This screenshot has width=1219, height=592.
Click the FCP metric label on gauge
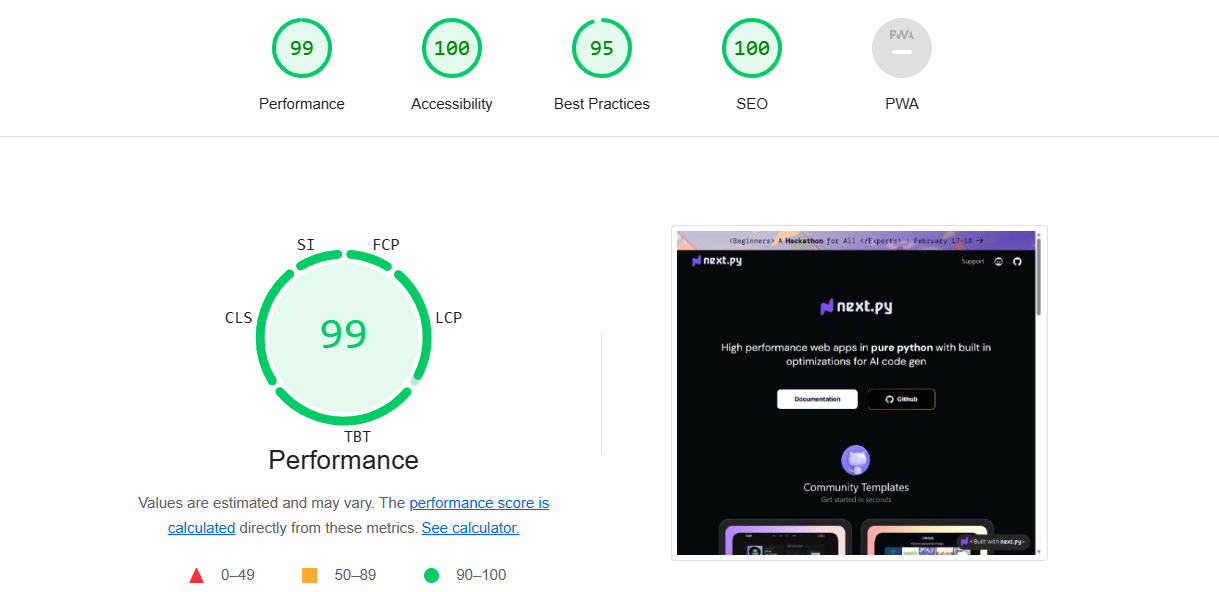point(386,245)
